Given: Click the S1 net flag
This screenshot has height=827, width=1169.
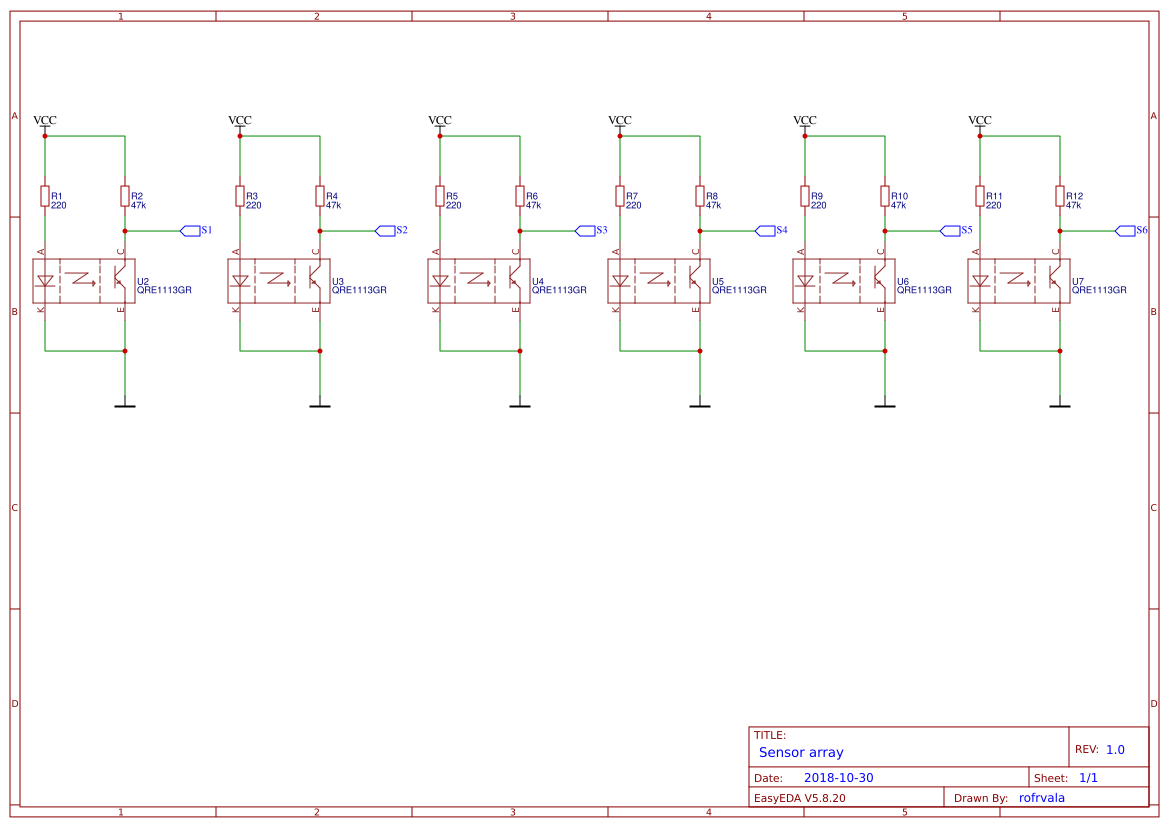Looking at the screenshot, I should [x=190, y=230].
